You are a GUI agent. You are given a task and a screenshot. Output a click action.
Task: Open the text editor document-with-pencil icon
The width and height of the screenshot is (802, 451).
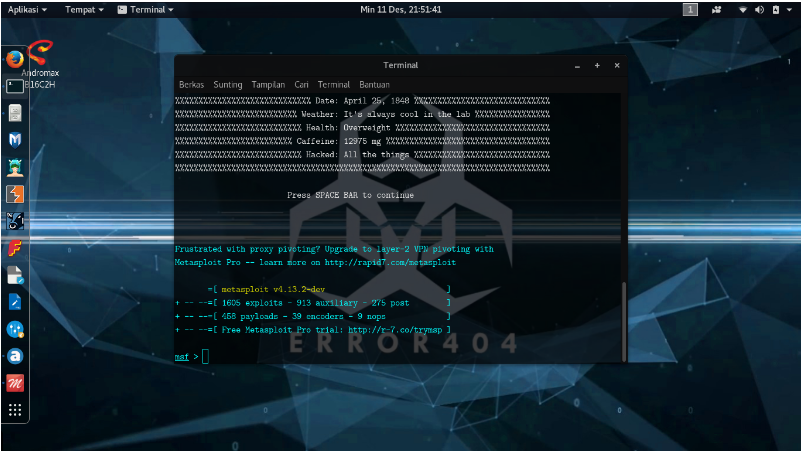click(x=15, y=275)
